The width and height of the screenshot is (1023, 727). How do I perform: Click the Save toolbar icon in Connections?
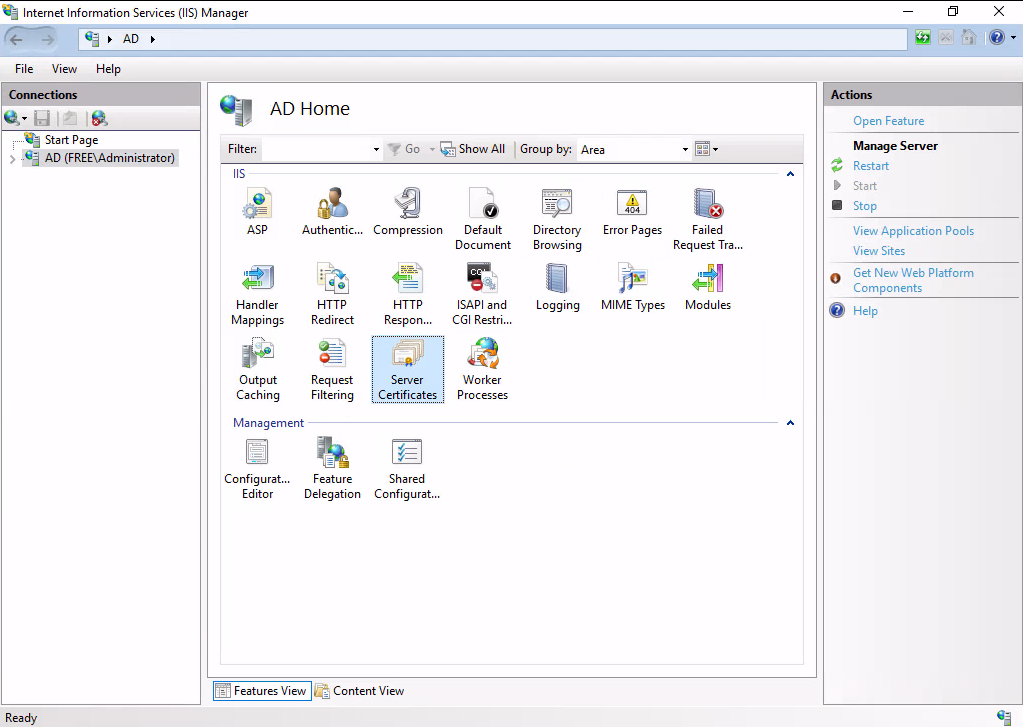pyautogui.click(x=42, y=118)
